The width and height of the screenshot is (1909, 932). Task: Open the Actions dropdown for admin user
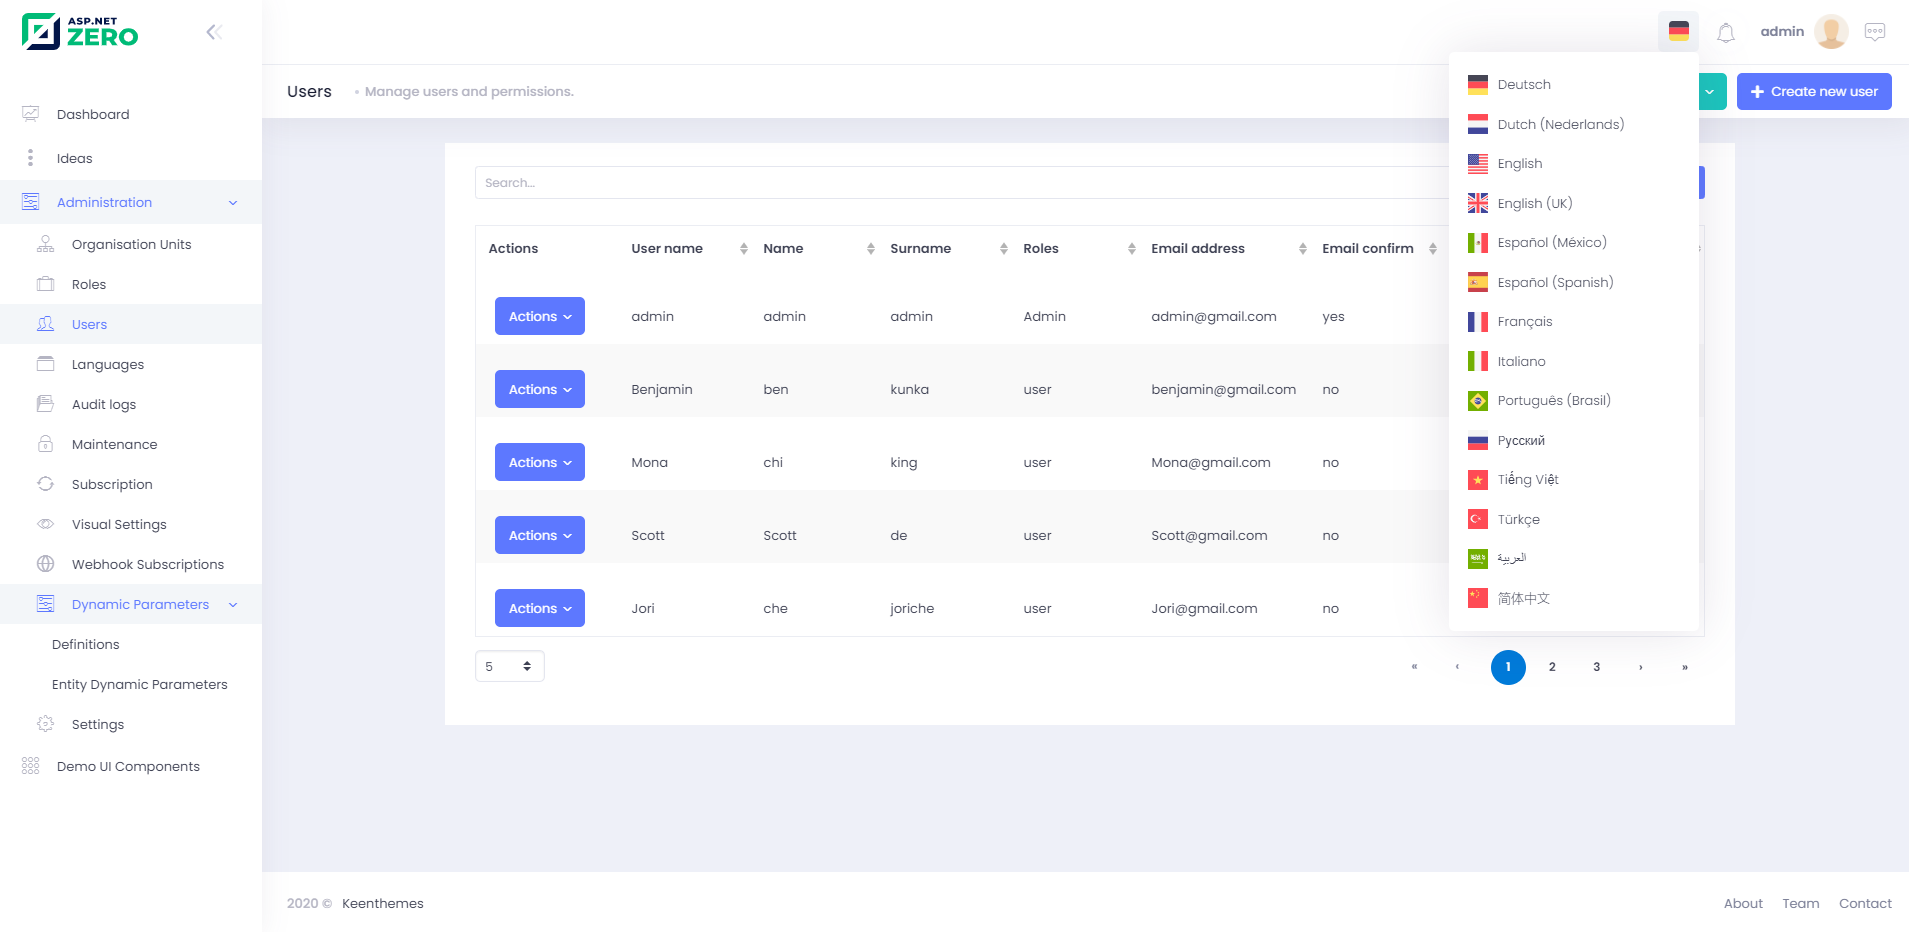coord(539,316)
